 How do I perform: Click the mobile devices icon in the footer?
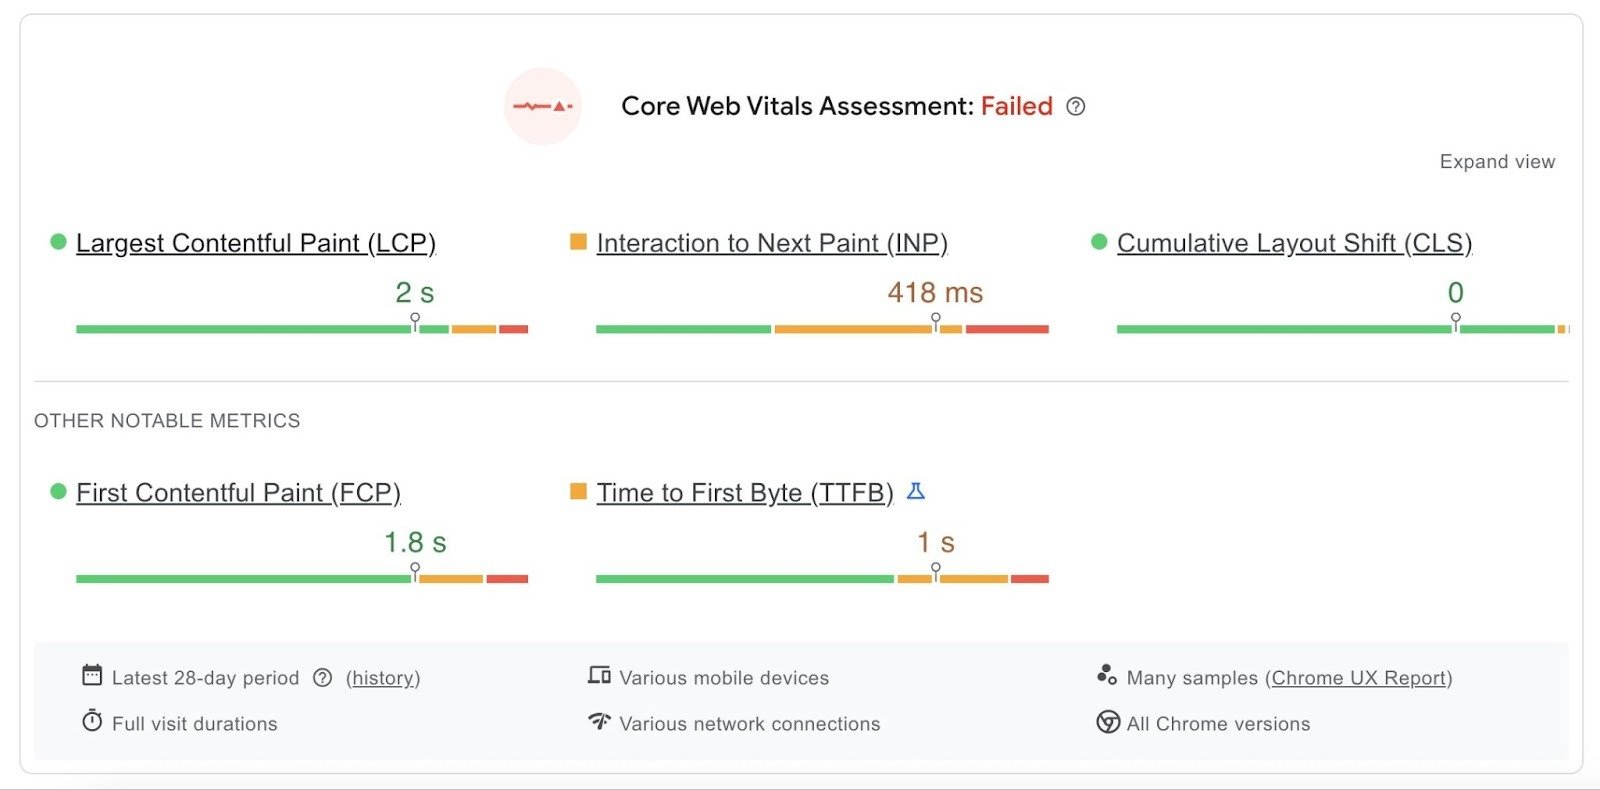[600, 676]
